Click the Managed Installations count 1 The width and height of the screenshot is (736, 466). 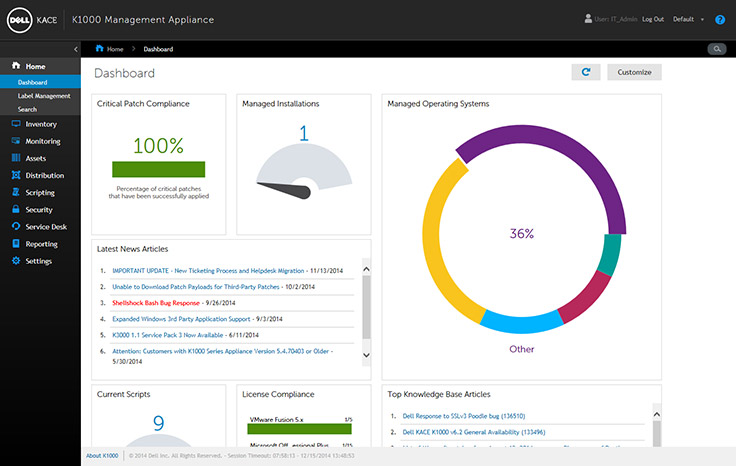[x=304, y=133]
